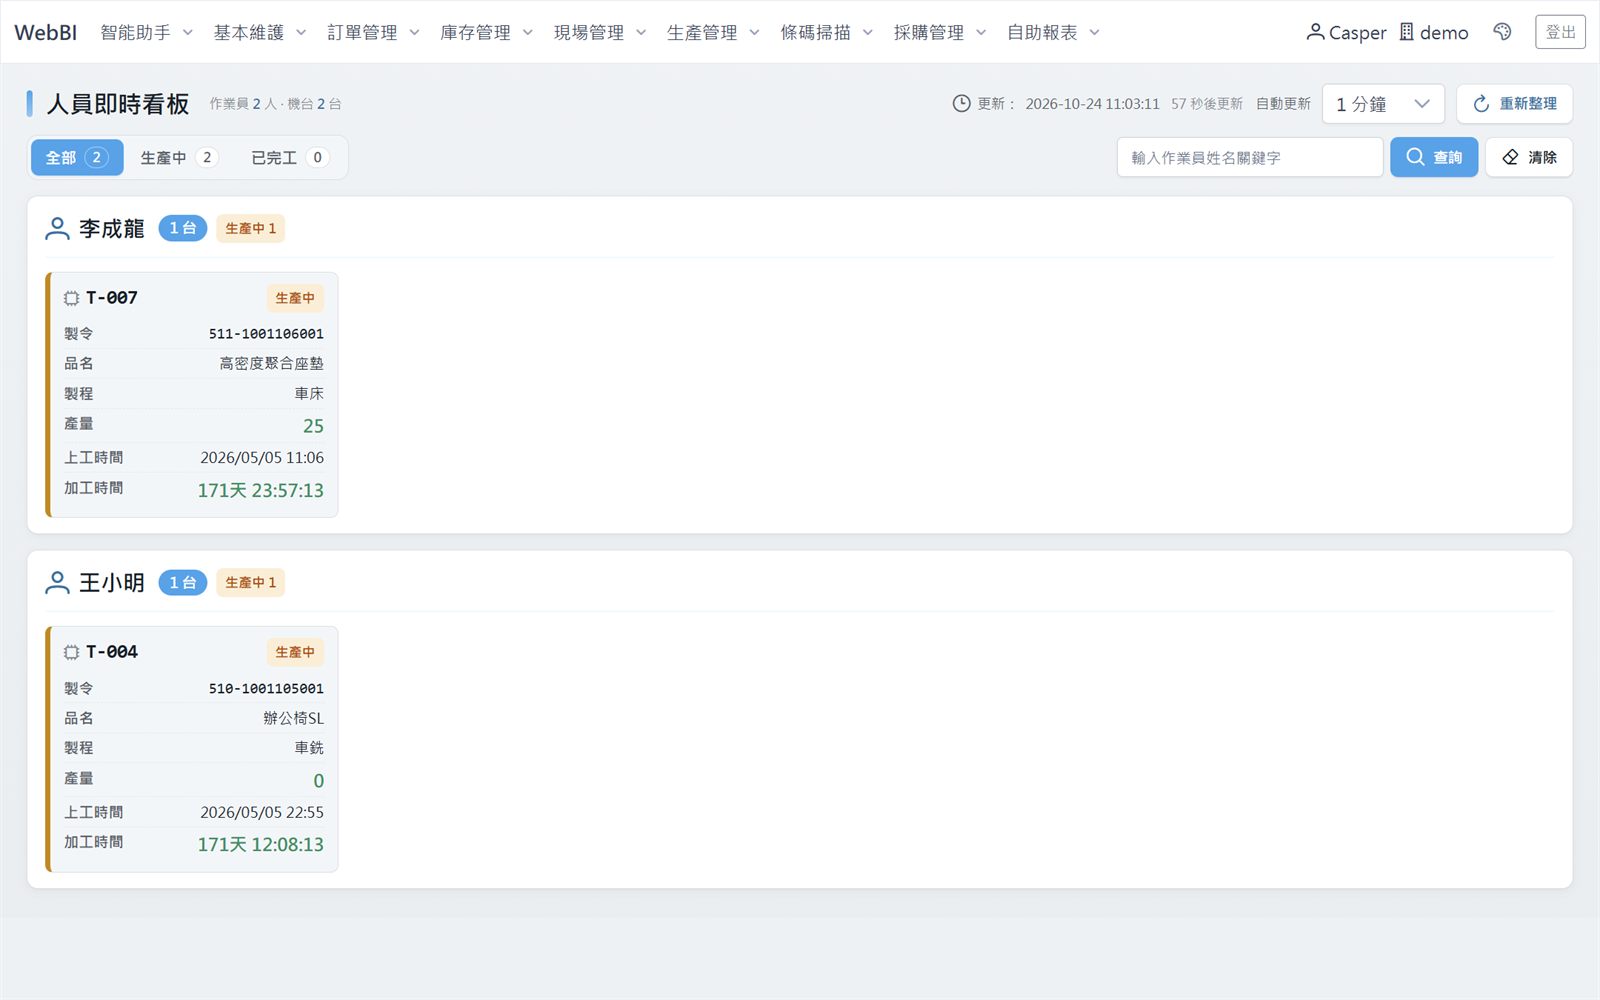This screenshot has width=1600, height=1000.
Task: Click the 登出 logout button
Action: (x=1560, y=32)
